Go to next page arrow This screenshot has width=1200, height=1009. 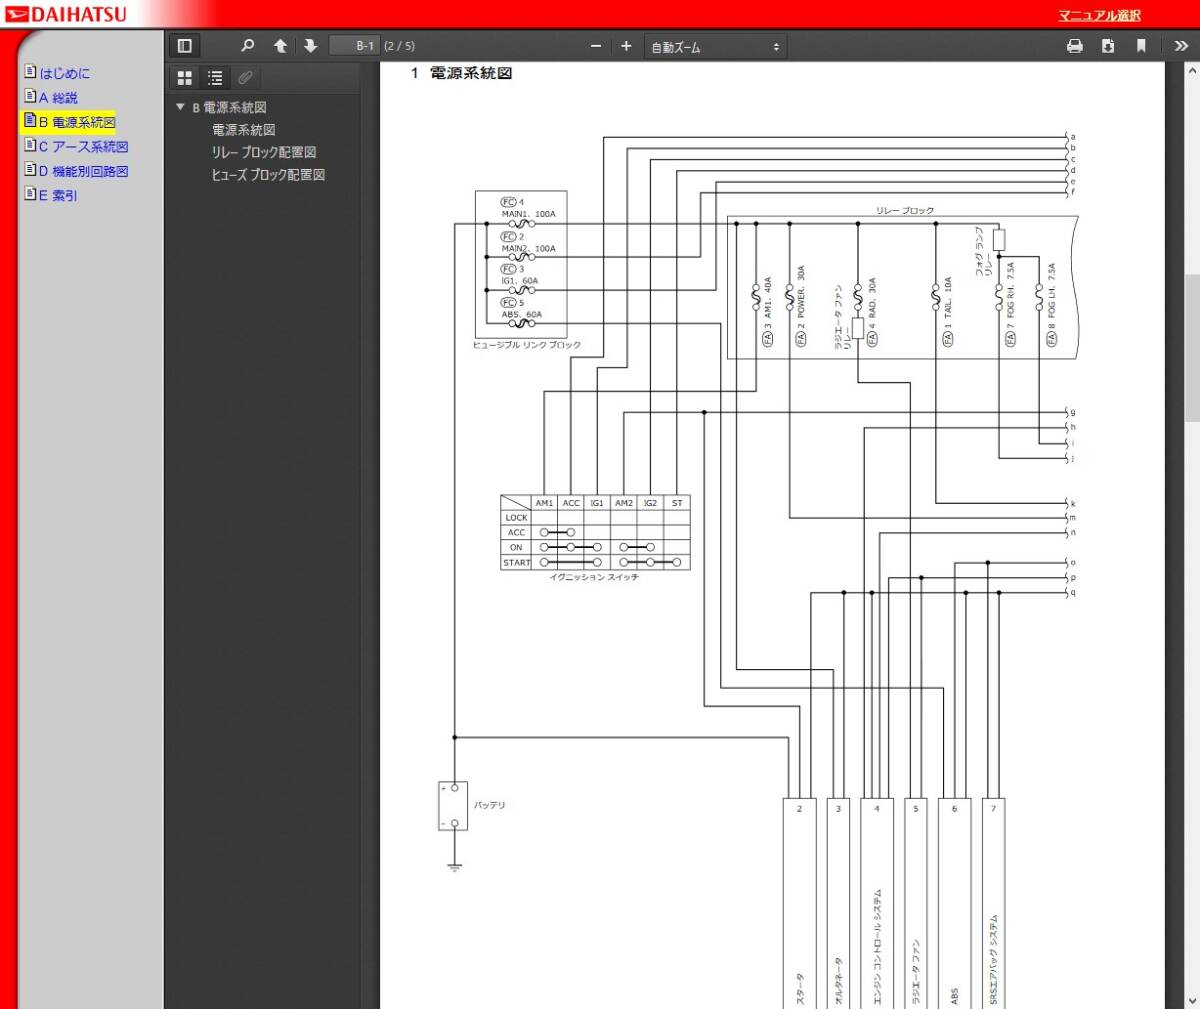click(310, 46)
